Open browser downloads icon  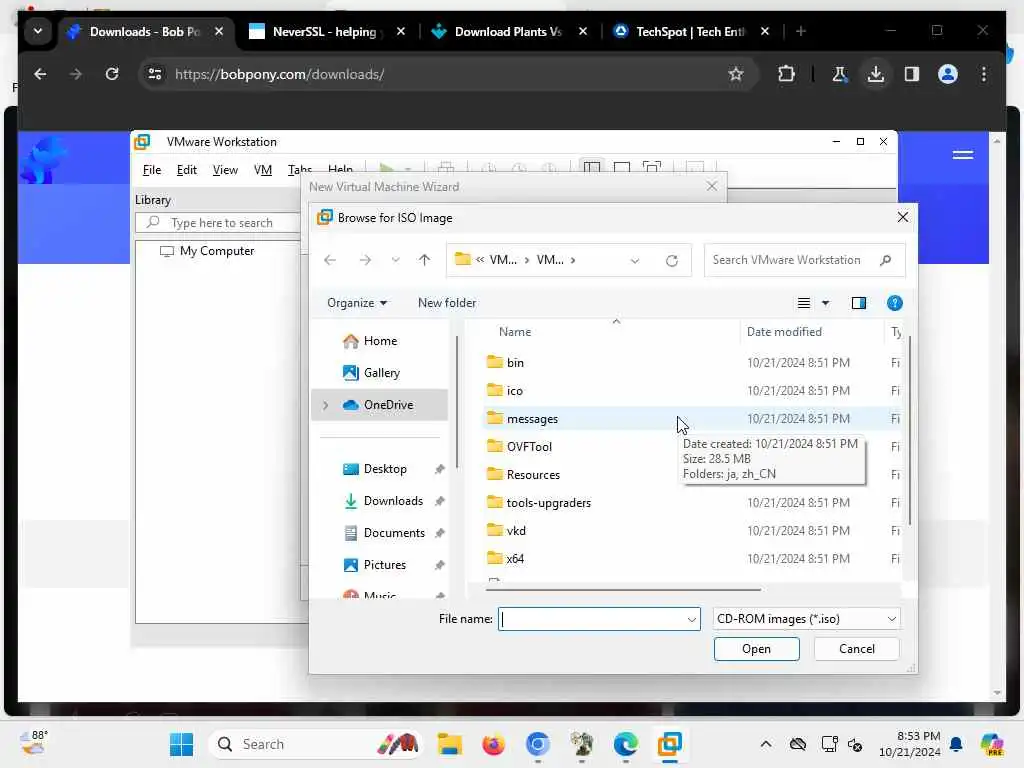(876, 74)
